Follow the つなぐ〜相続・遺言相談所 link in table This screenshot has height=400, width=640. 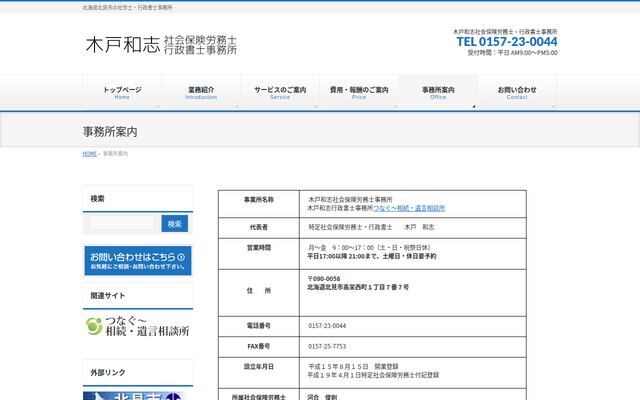(409, 208)
